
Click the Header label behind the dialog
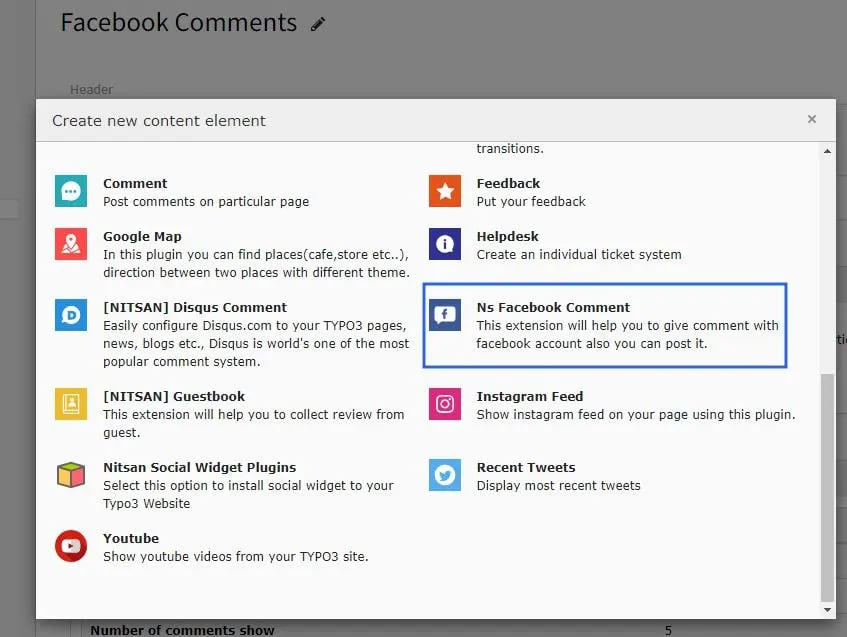click(x=91, y=90)
